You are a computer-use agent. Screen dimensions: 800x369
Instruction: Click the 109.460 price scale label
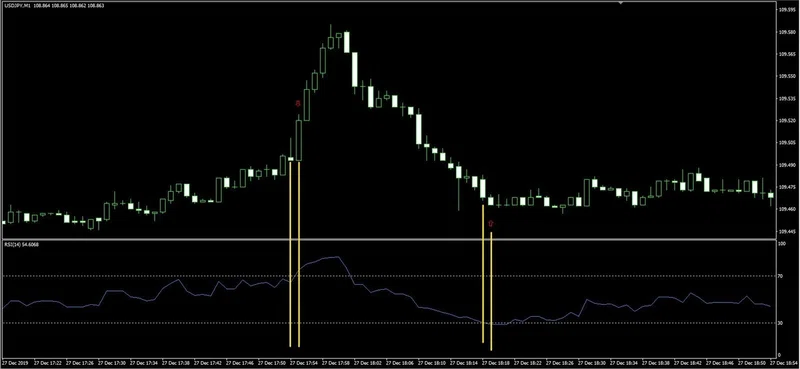(x=786, y=209)
